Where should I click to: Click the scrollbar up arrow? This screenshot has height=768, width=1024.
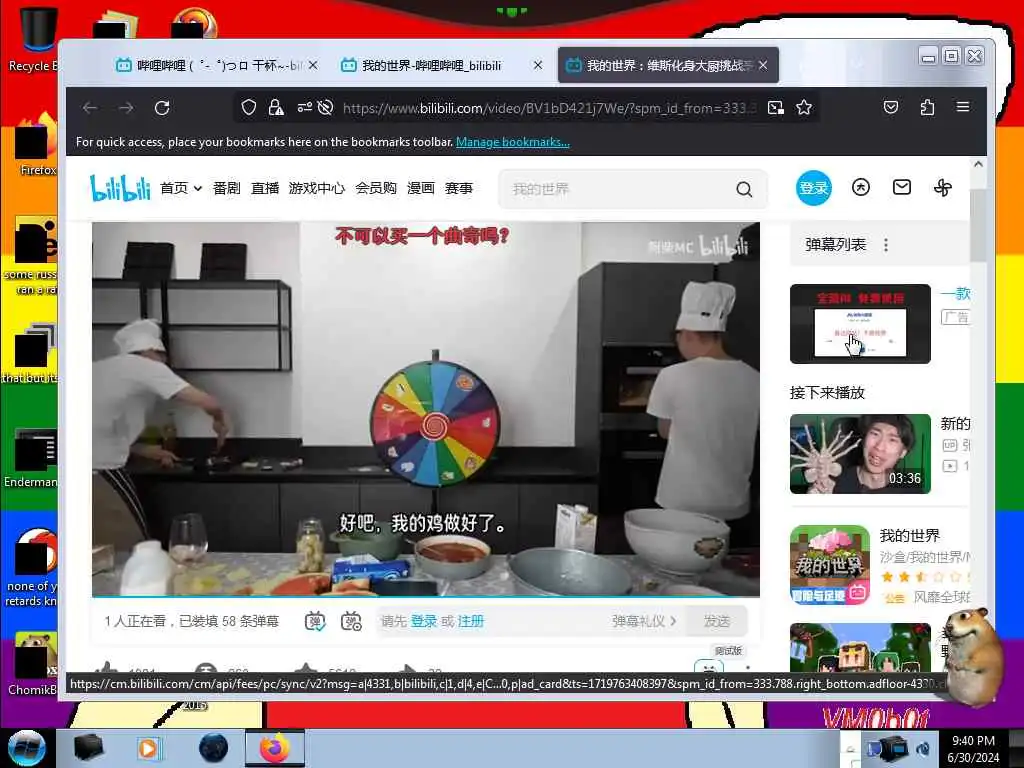[x=978, y=165]
